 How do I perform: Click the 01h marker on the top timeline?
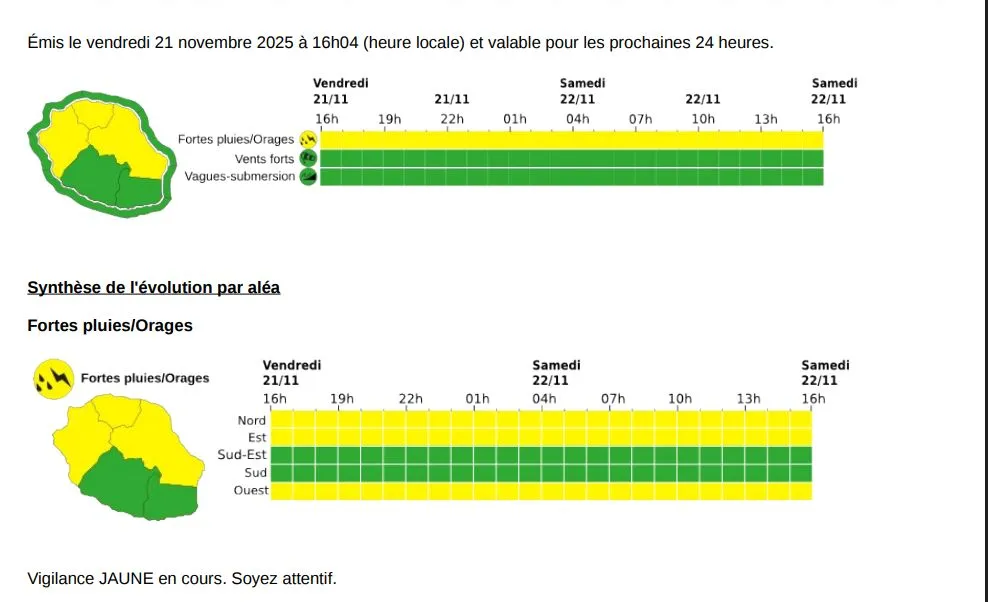pyautogui.click(x=515, y=119)
